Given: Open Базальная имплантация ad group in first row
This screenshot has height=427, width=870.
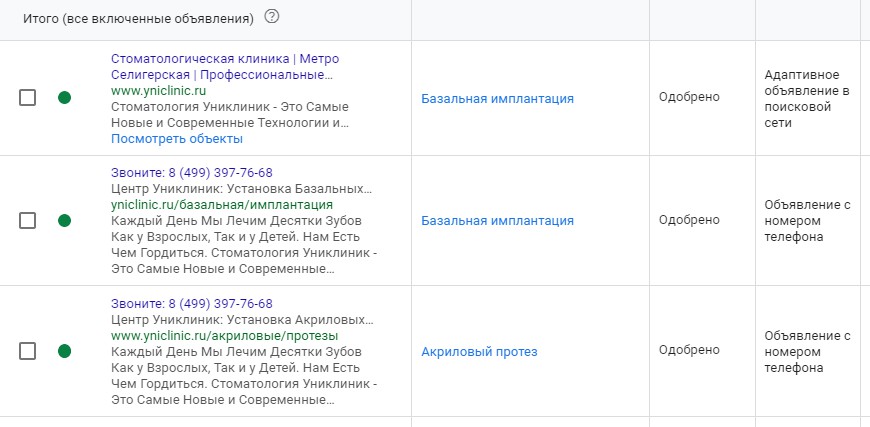Looking at the screenshot, I should click(497, 99).
